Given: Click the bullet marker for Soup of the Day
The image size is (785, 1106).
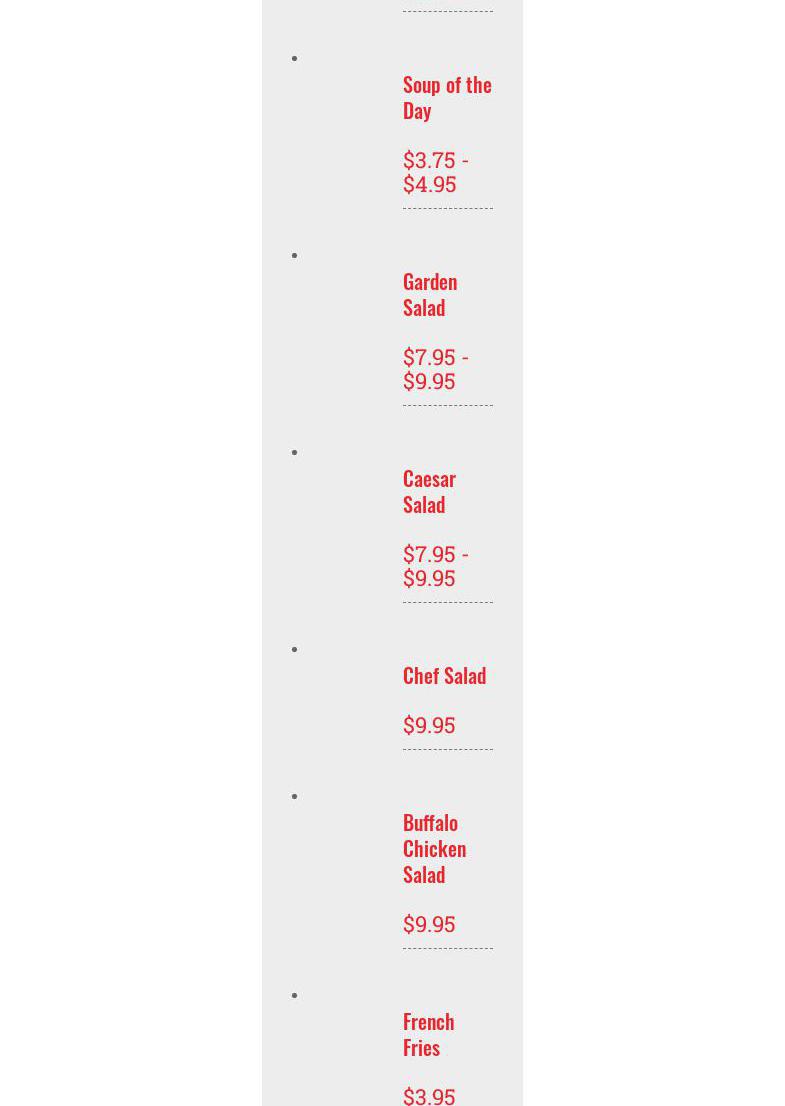Looking at the screenshot, I should [295, 58].
